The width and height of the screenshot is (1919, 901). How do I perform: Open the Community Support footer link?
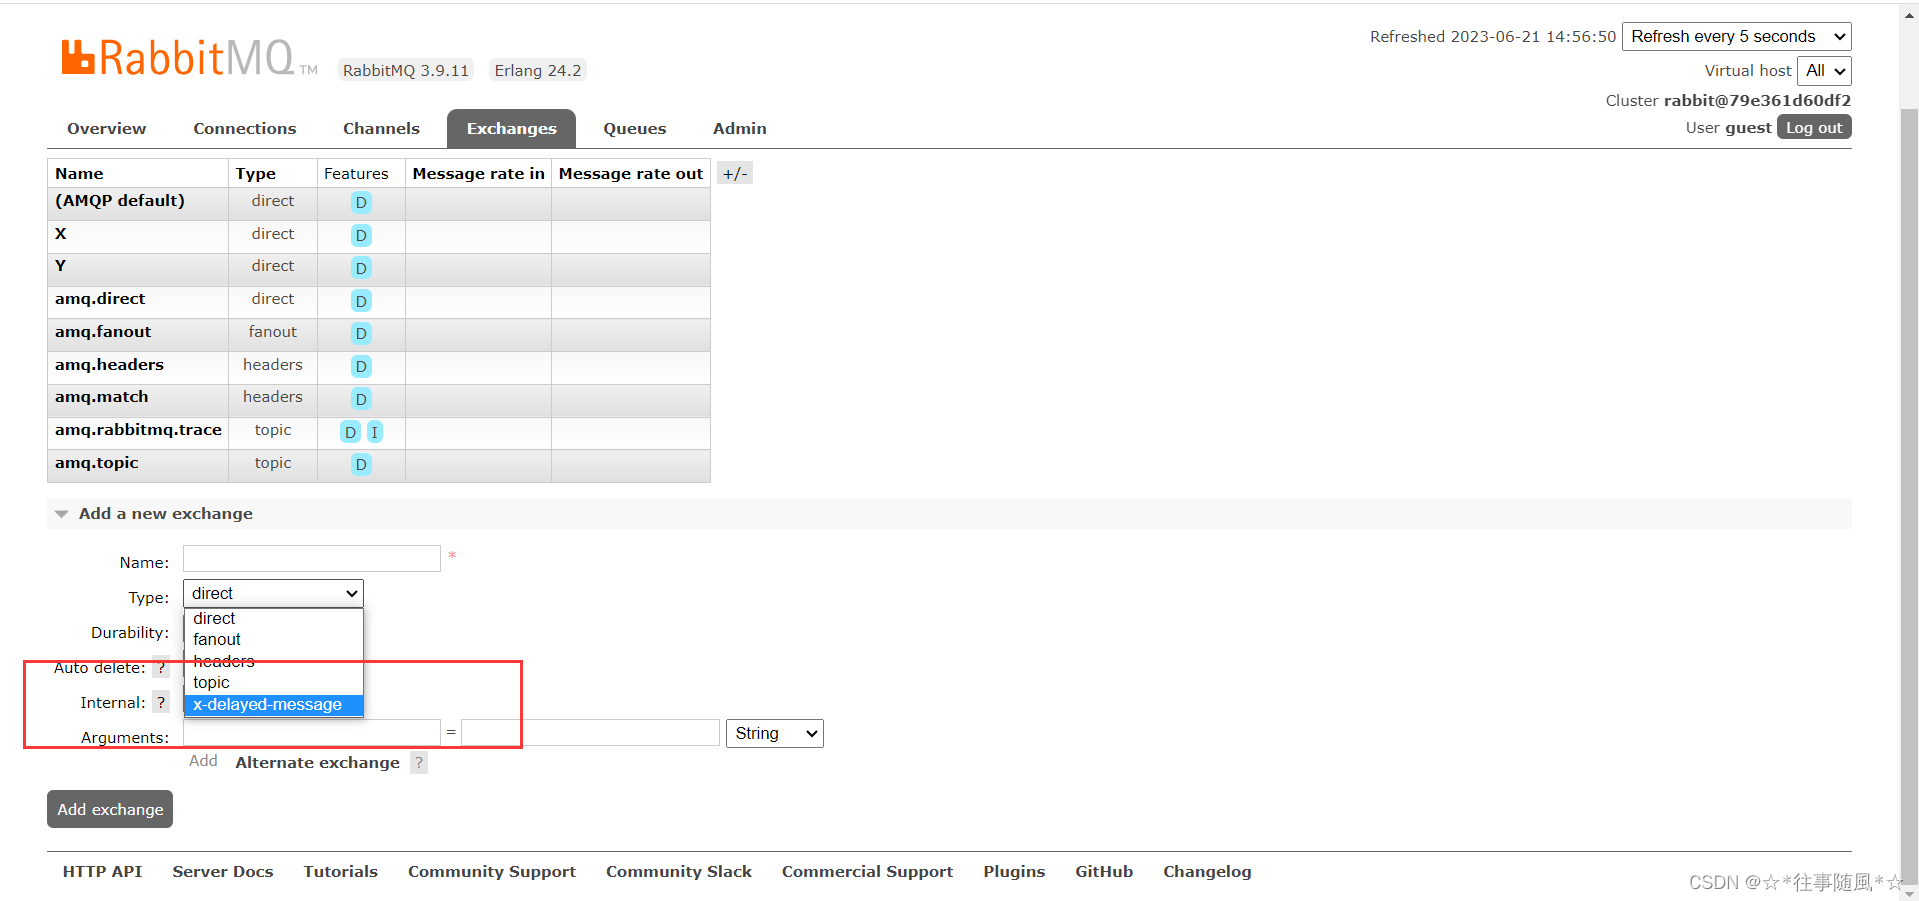(x=492, y=871)
